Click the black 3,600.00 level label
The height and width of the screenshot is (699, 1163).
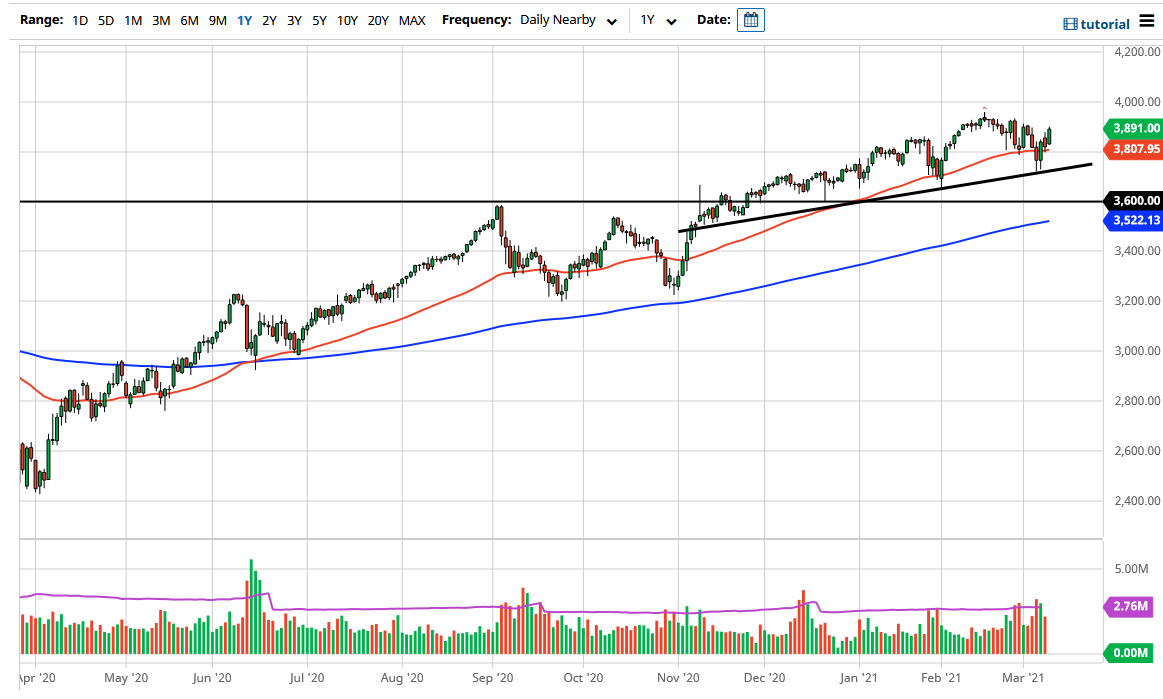1133,199
